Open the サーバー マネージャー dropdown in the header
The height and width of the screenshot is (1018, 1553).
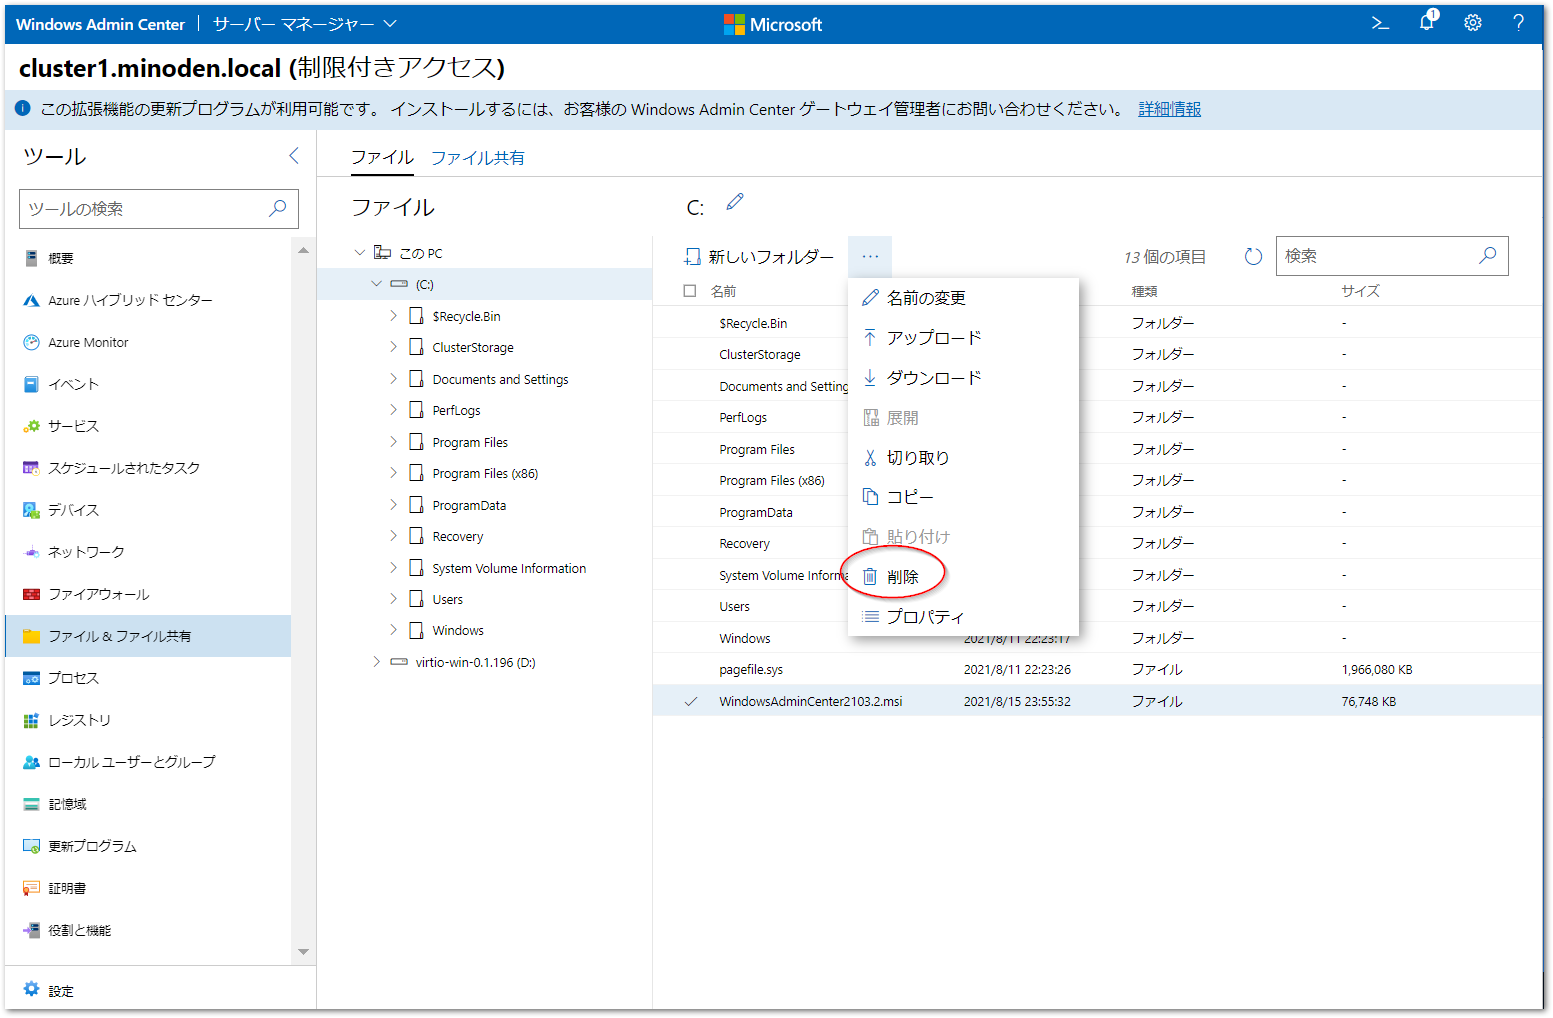click(x=302, y=22)
